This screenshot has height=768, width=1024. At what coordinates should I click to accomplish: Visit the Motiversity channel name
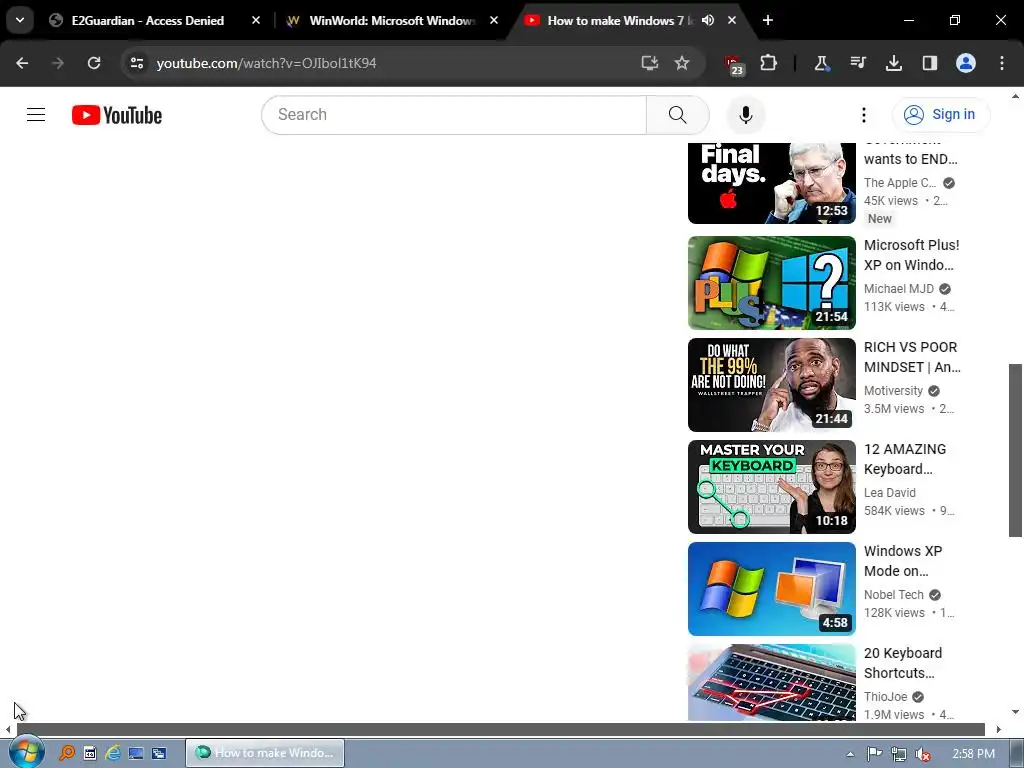(893, 391)
